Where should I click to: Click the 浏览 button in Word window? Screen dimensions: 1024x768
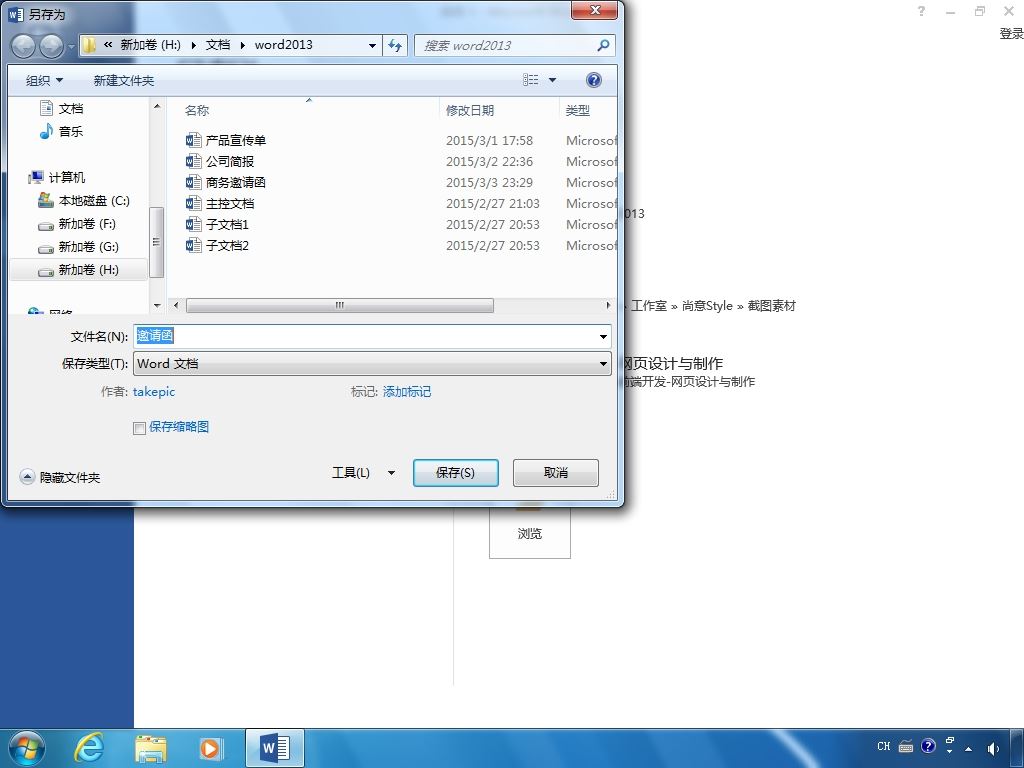click(530, 530)
